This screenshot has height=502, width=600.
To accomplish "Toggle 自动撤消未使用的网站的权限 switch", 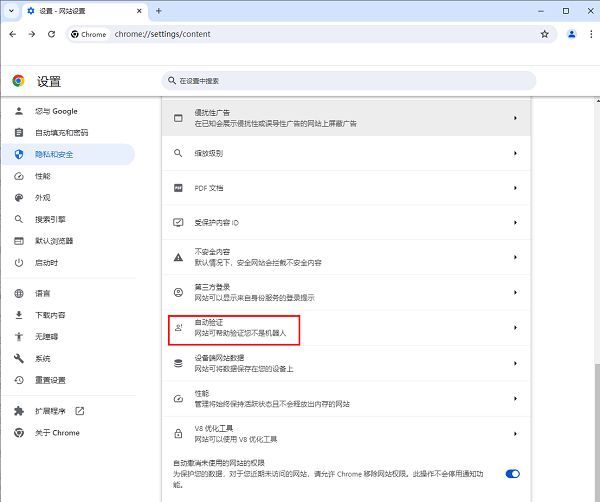I will 513,473.
